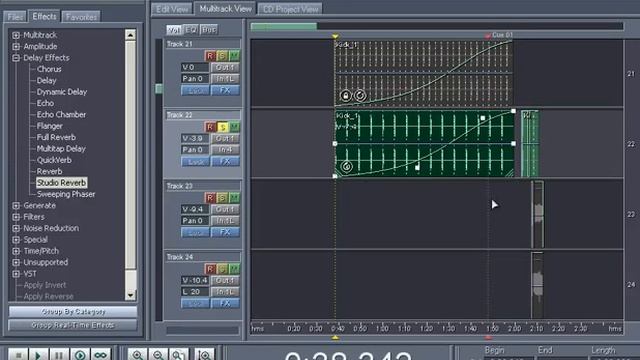Click the Out 1 button on Track 22
This screenshot has height=360, width=640.
(225, 139)
